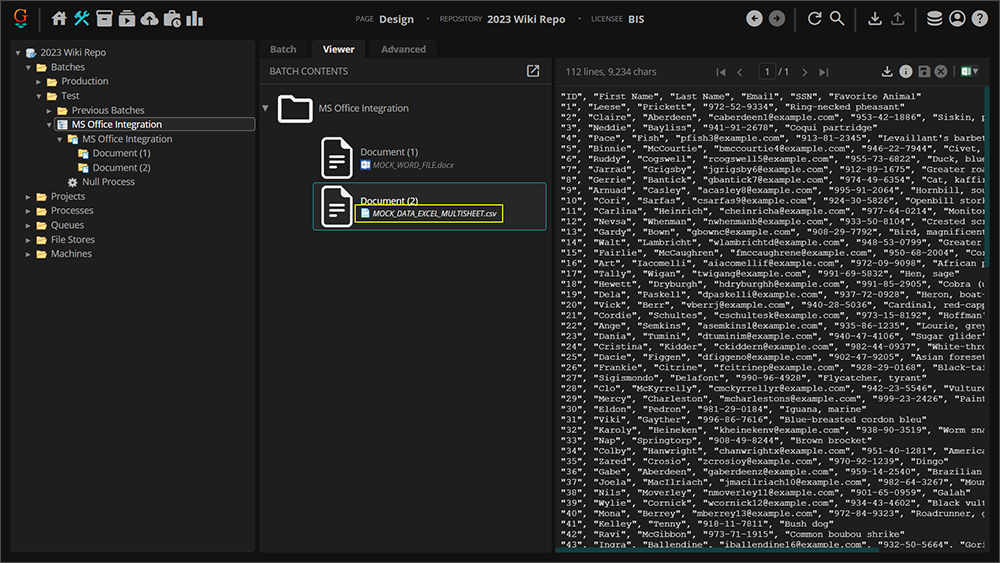The width and height of the screenshot is (1000, 563).
Task: Collapse the MS Office Integration batch folder
Action: tap(265, 108)
